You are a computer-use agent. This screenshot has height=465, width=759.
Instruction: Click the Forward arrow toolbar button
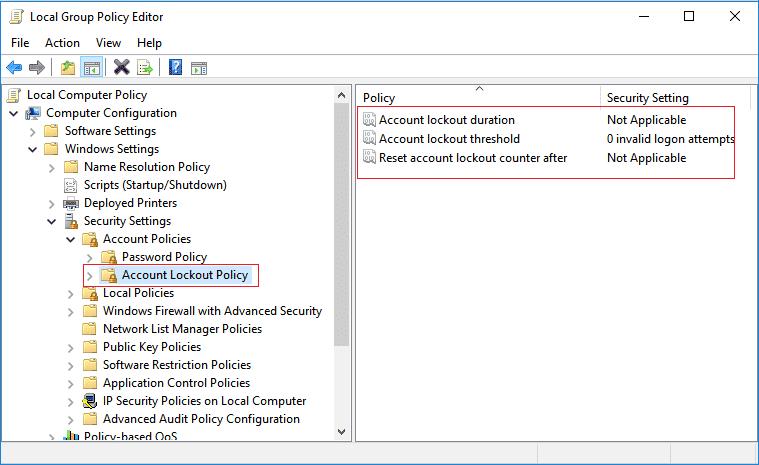[x=37, y=68]
